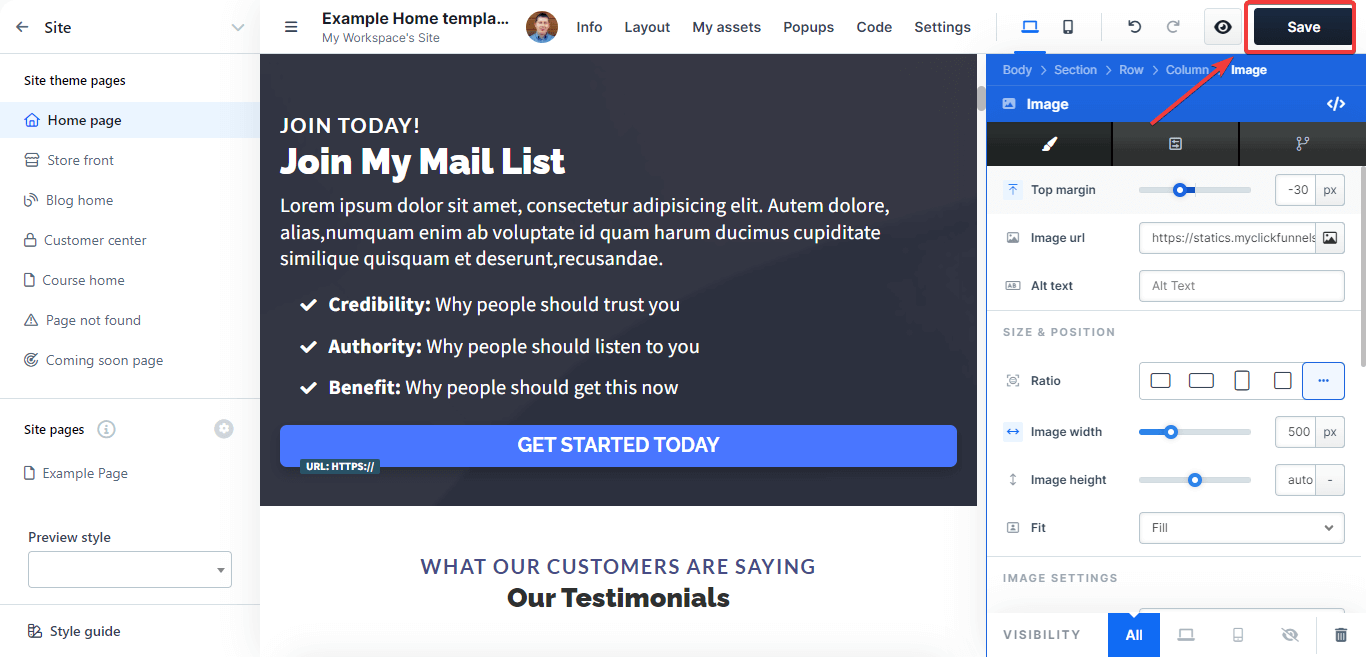Screen dimensions: 1366x657
Task: Switch to the Settings menu
Action: tap(941, 27)
